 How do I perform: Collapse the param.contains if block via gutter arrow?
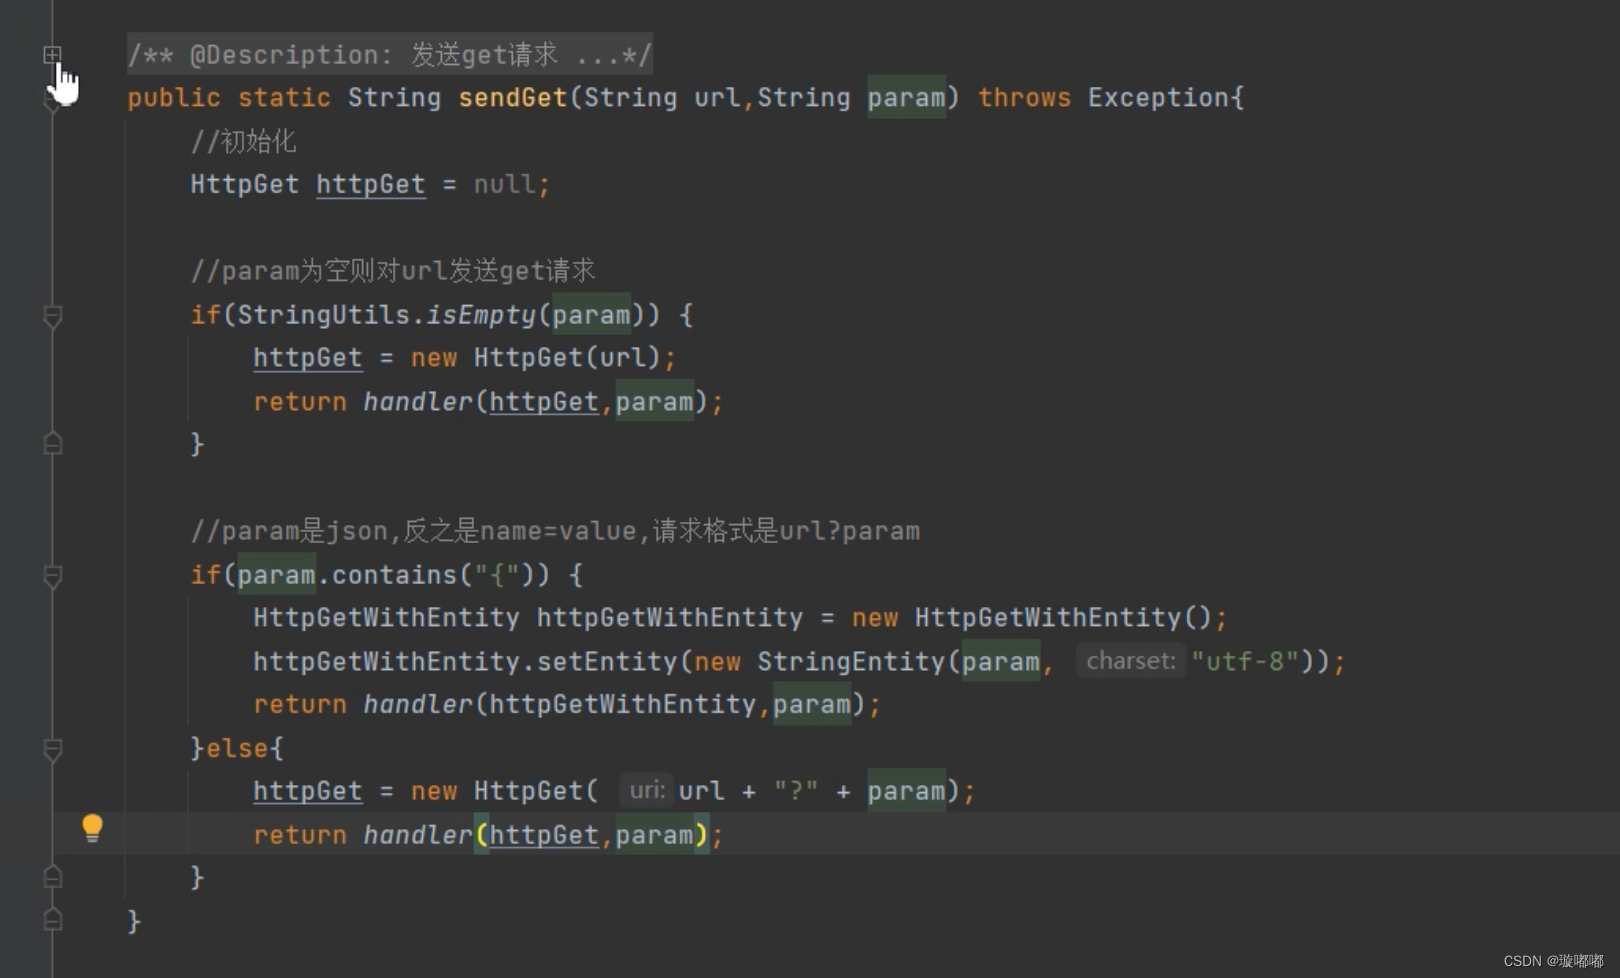(52, 576)
